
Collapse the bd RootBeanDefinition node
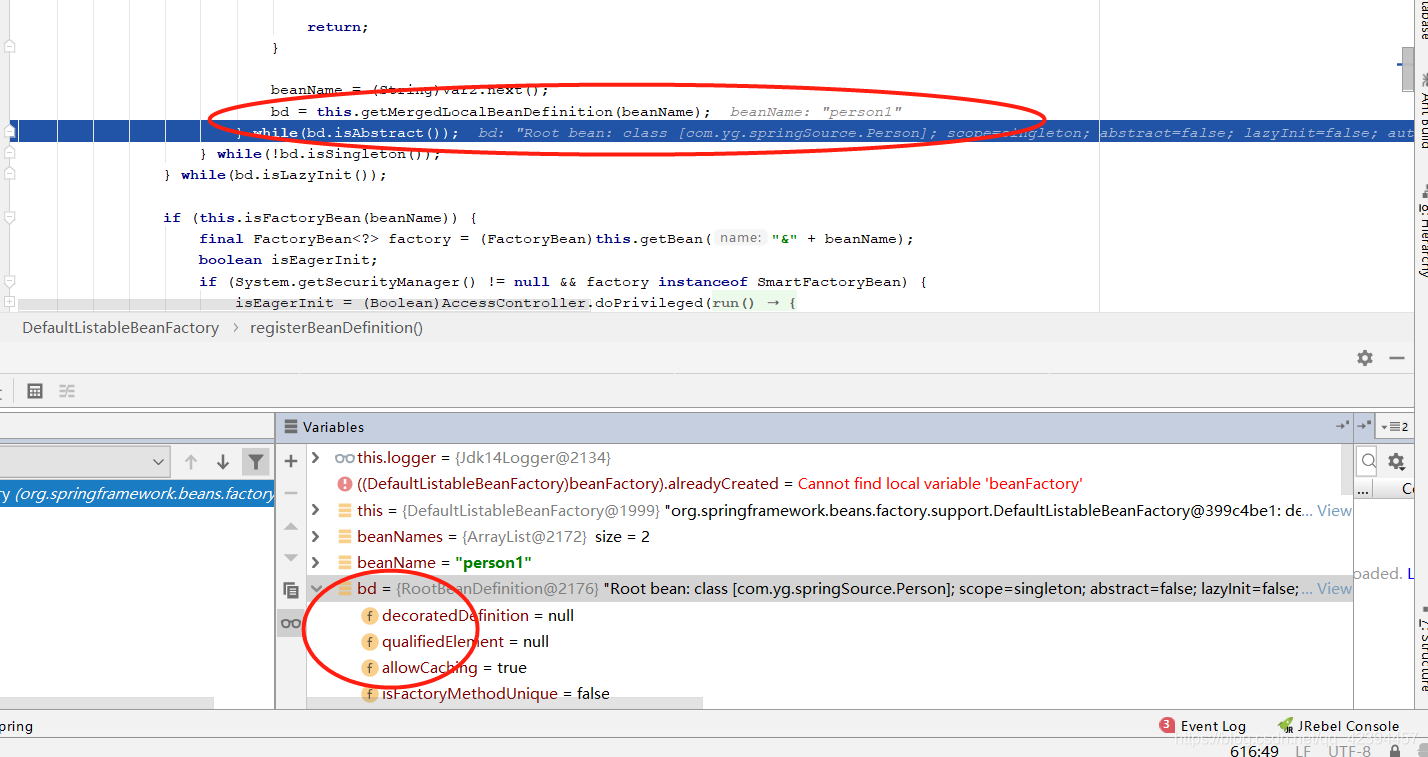[316, 589]
